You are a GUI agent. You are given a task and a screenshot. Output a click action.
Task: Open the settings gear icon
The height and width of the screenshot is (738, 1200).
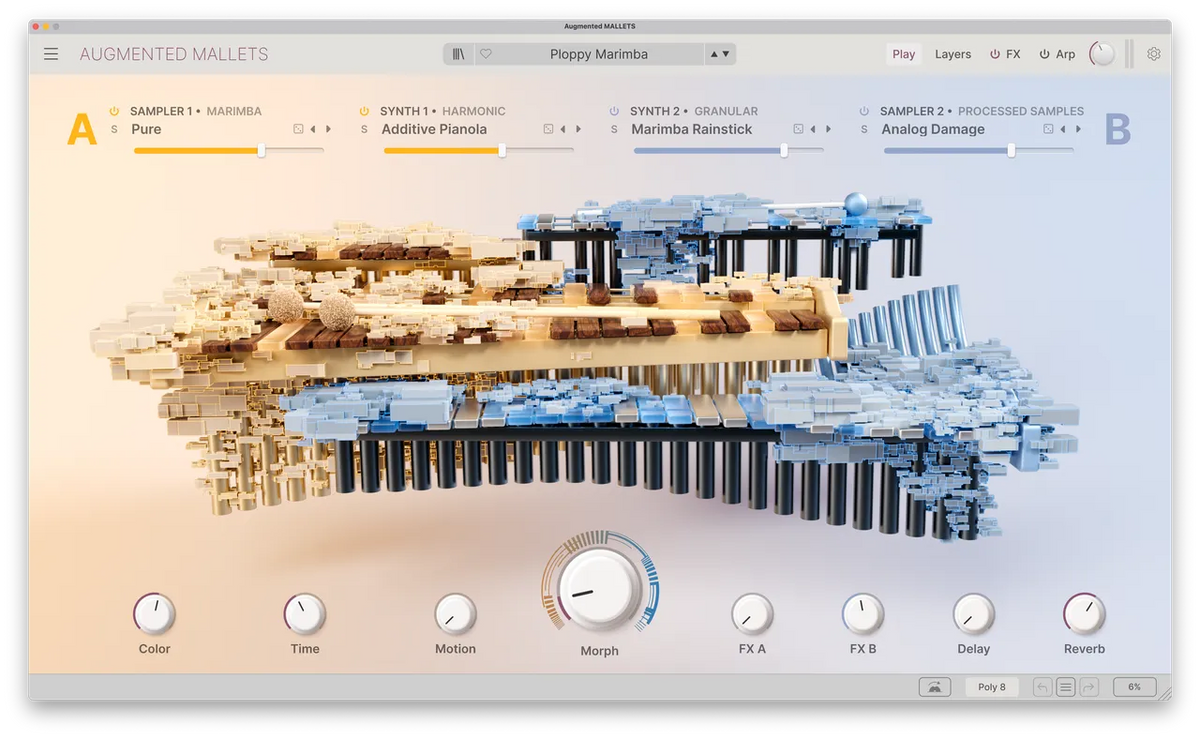coord(1155,54)
